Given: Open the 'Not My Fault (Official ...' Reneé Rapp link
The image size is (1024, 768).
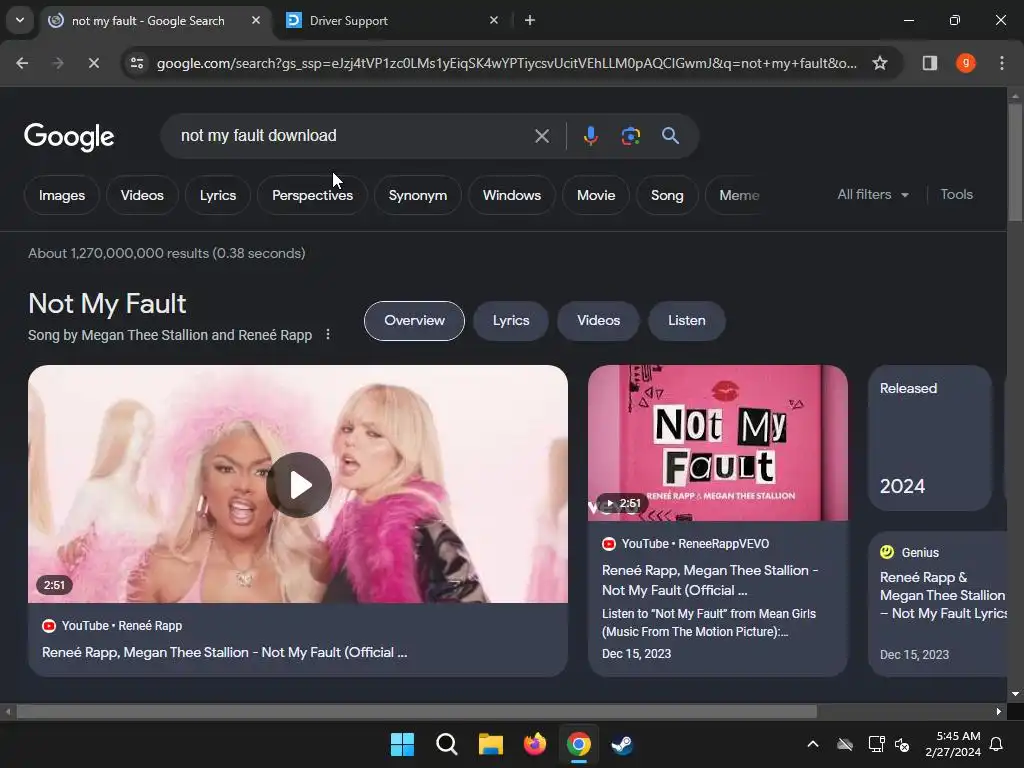Looking at the screenshot, I should pyautogui.click(x=224, y=652).
